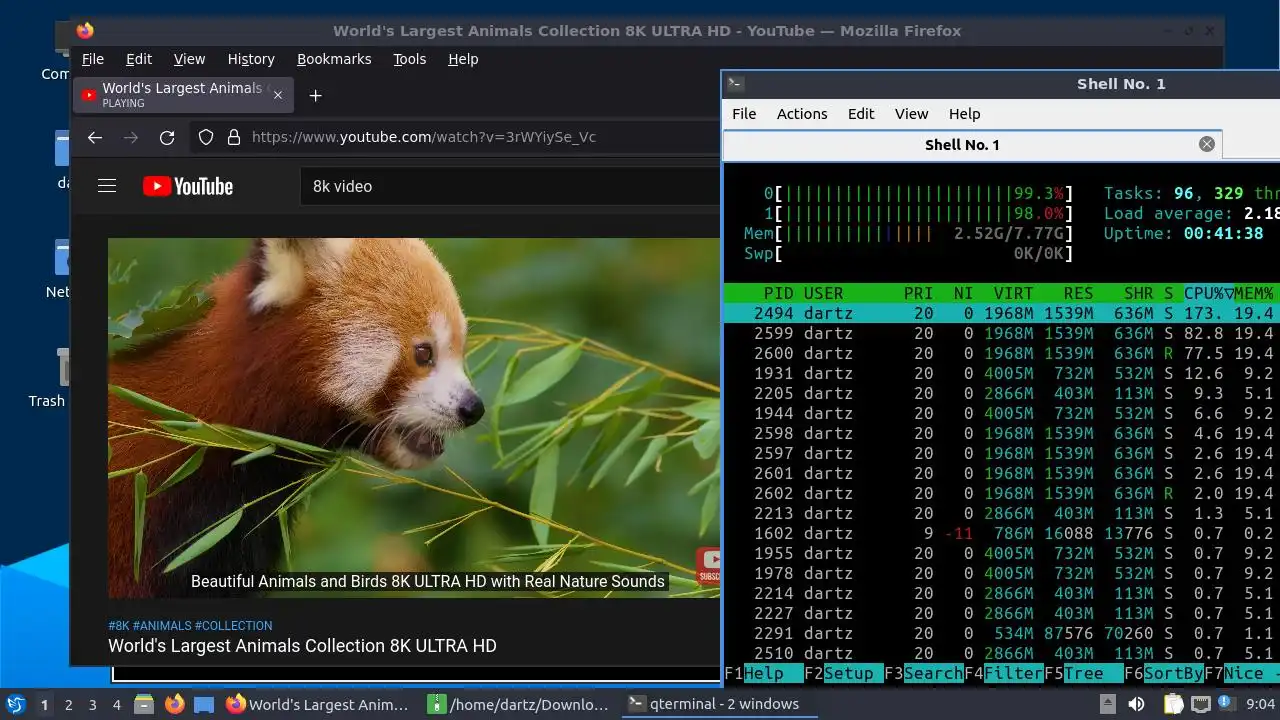This screenshot has height=720, width=1280.
Task: Click the volume icon in tray
Action: point(1136,704)
